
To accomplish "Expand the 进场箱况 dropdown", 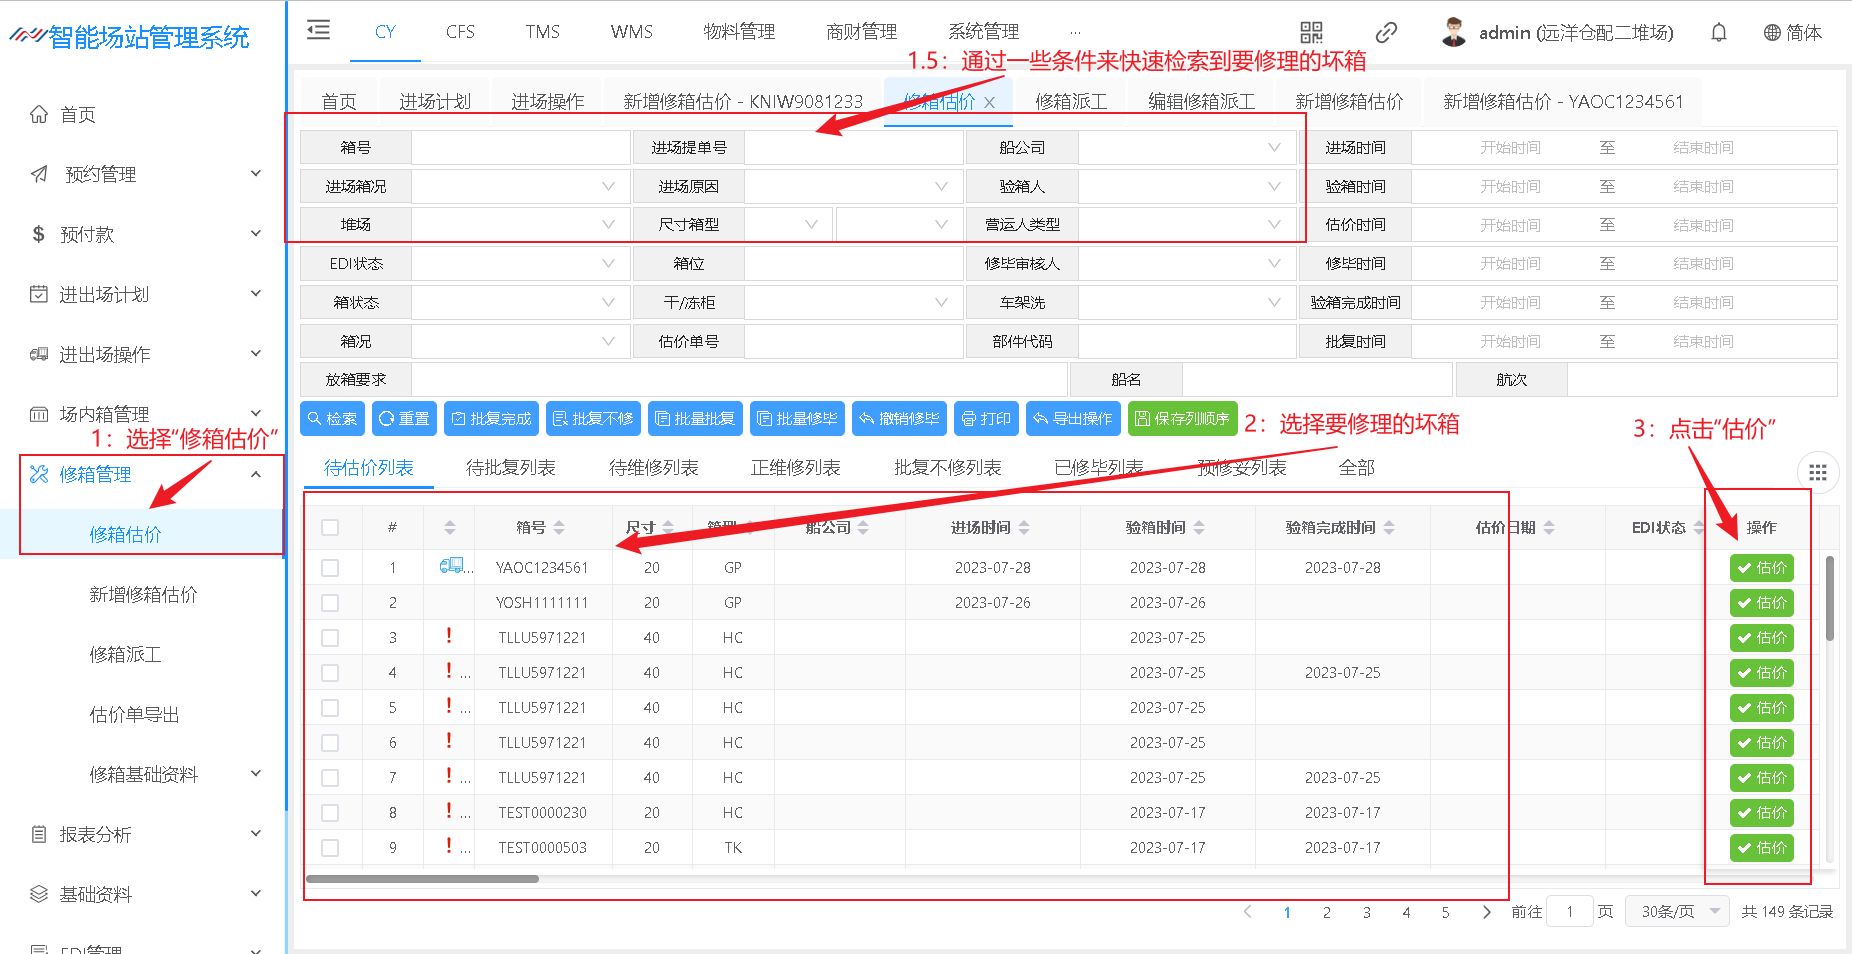I will (520, 187).
